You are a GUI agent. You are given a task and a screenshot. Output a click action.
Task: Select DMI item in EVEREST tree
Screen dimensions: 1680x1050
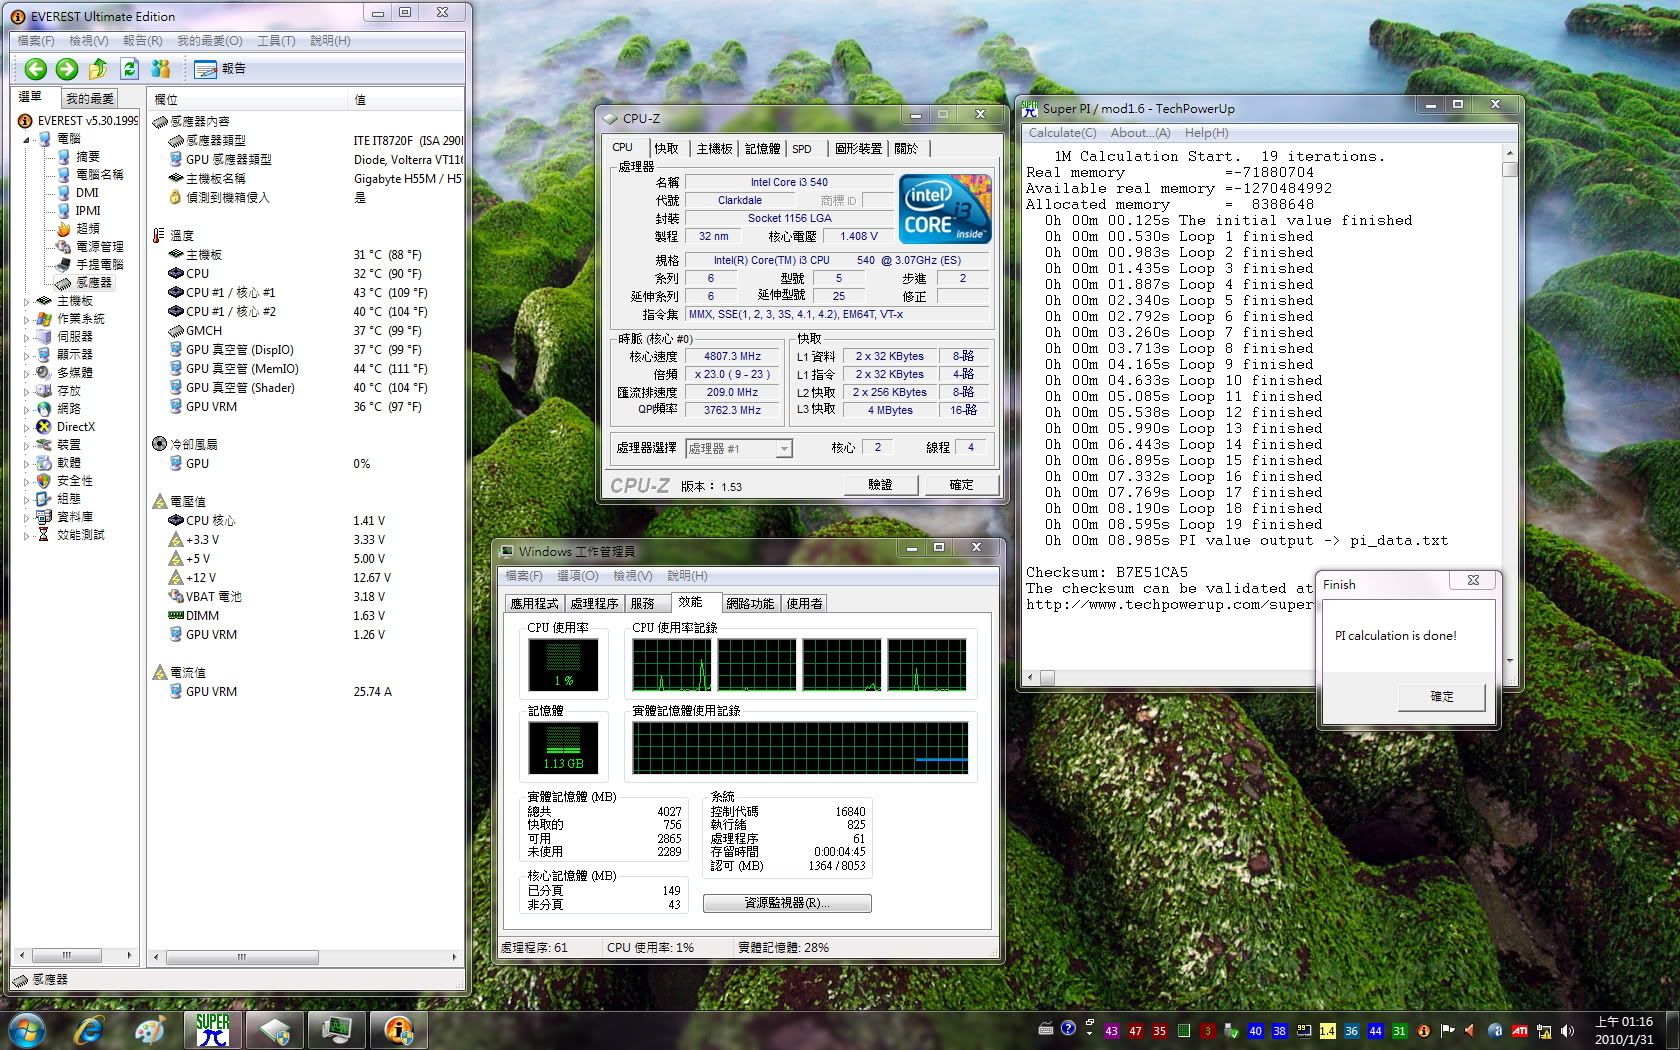(x=78, y=192)
